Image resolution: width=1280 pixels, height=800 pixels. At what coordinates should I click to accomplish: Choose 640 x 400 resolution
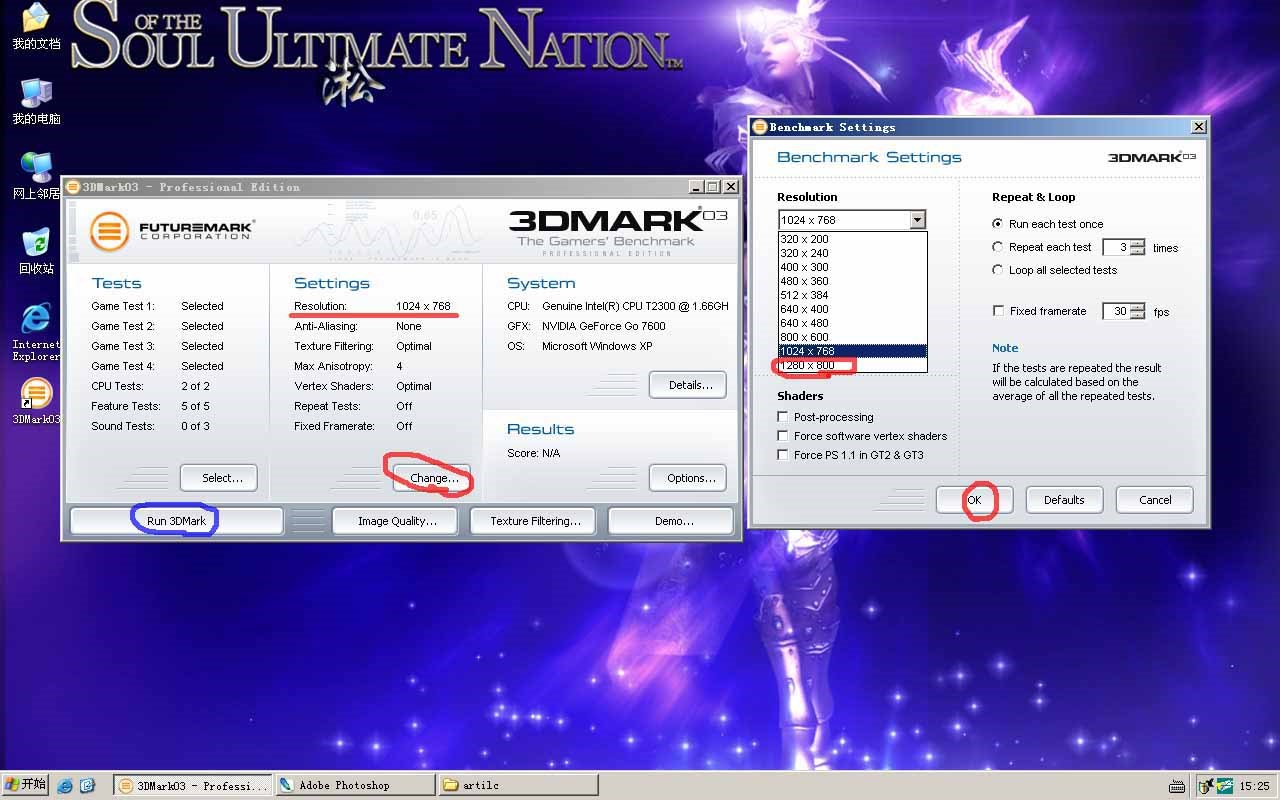pyautogui.click(x=853, y=309)
